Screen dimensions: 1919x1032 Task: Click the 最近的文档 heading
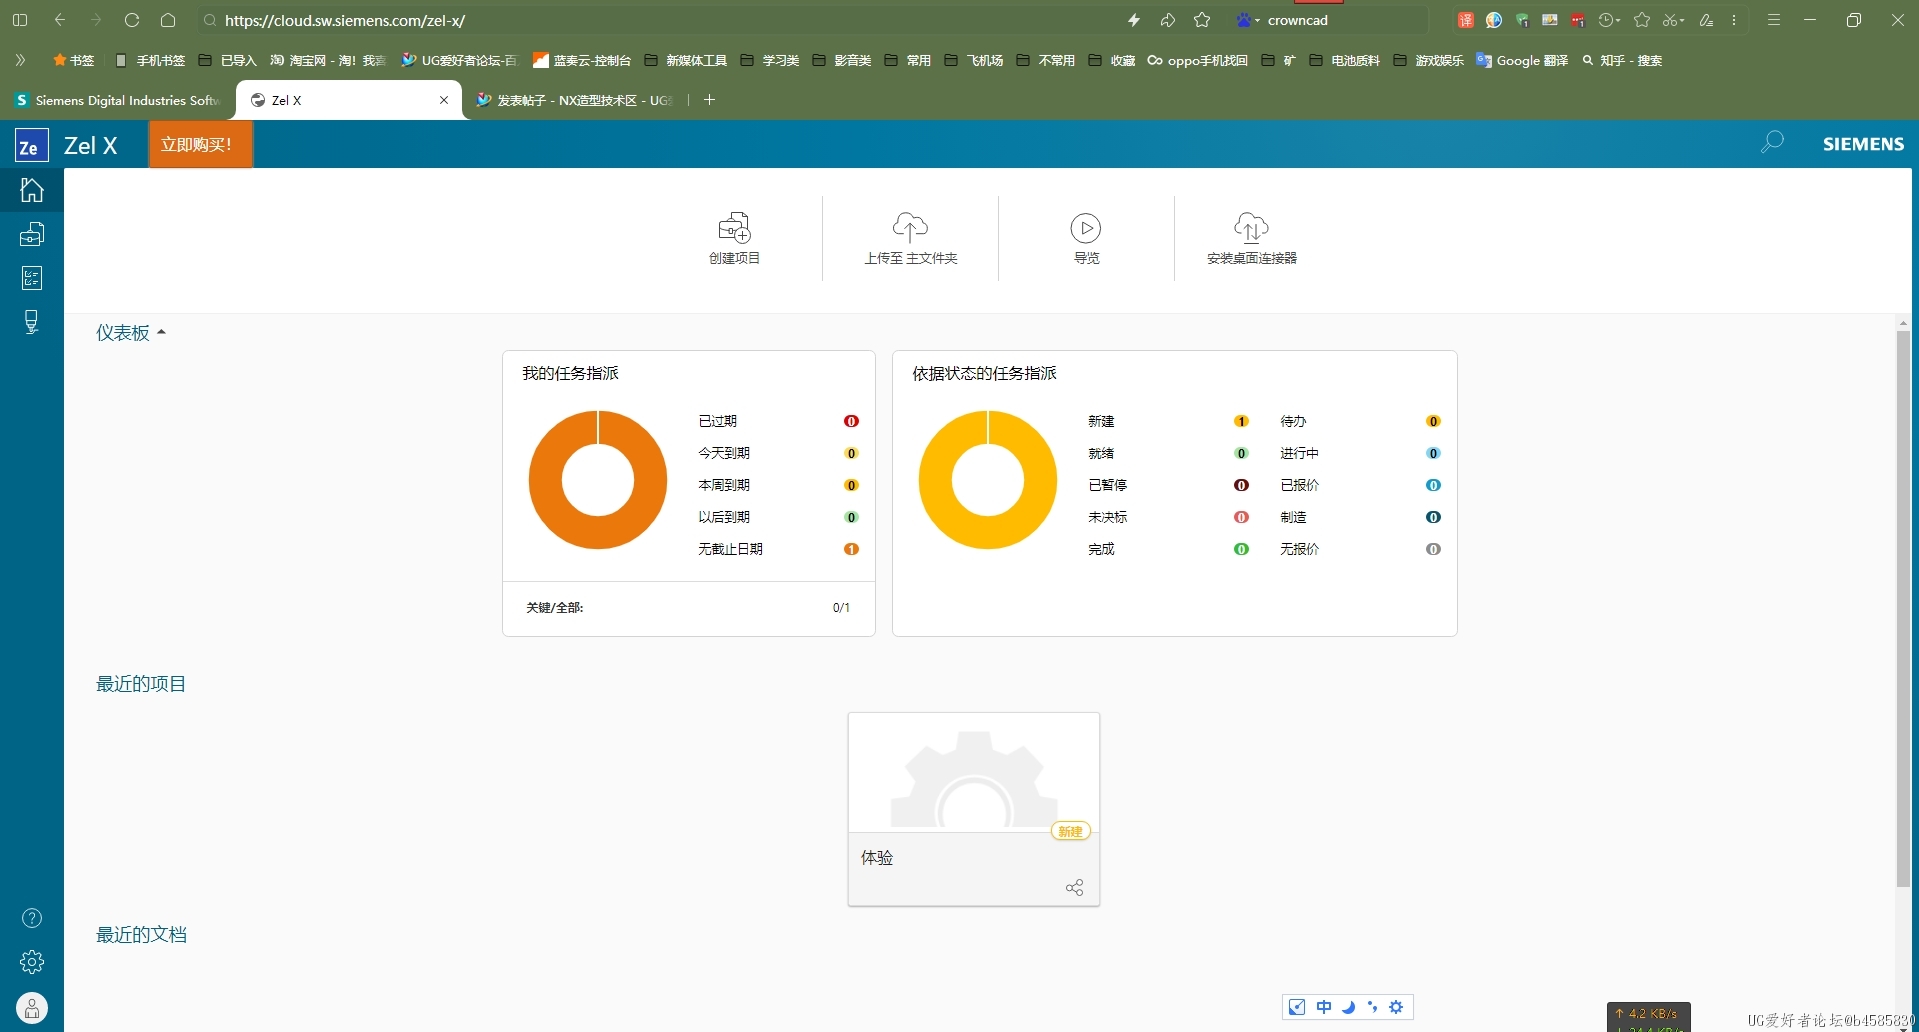click(x=141, y=935)
